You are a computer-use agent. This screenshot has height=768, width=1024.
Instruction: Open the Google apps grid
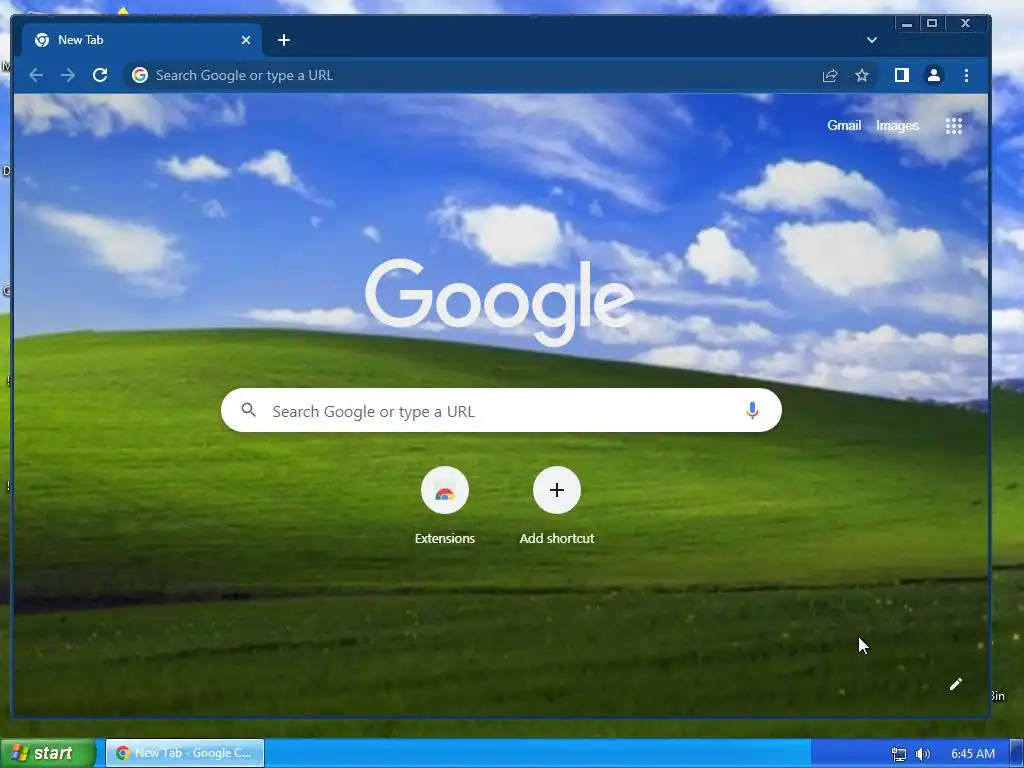click(x=954, y=125)
